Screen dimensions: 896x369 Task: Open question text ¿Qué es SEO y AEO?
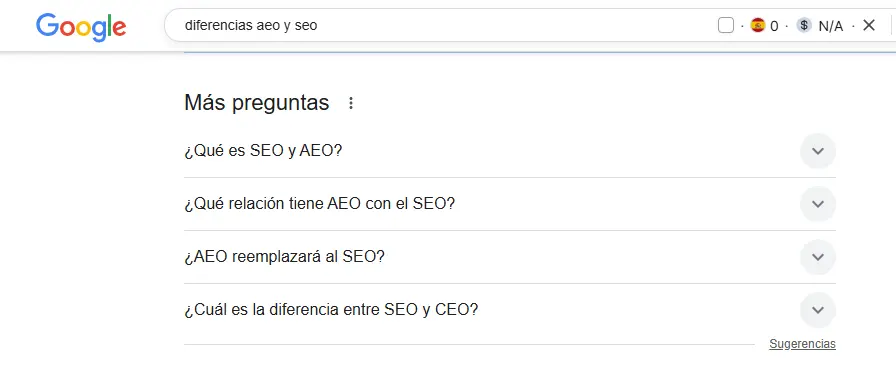coord(263,151)
